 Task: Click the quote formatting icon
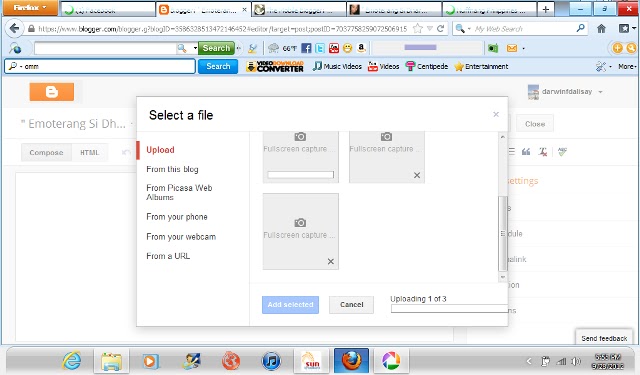[526, 152]
